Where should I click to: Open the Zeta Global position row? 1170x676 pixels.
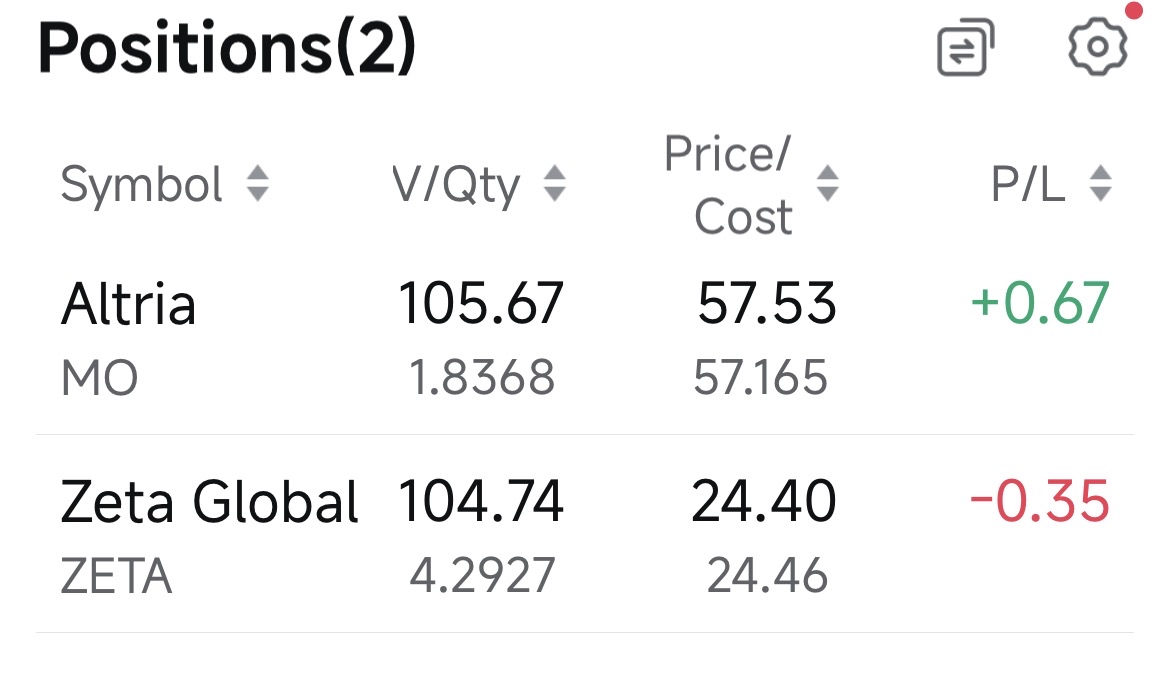(x=585, y=534)
